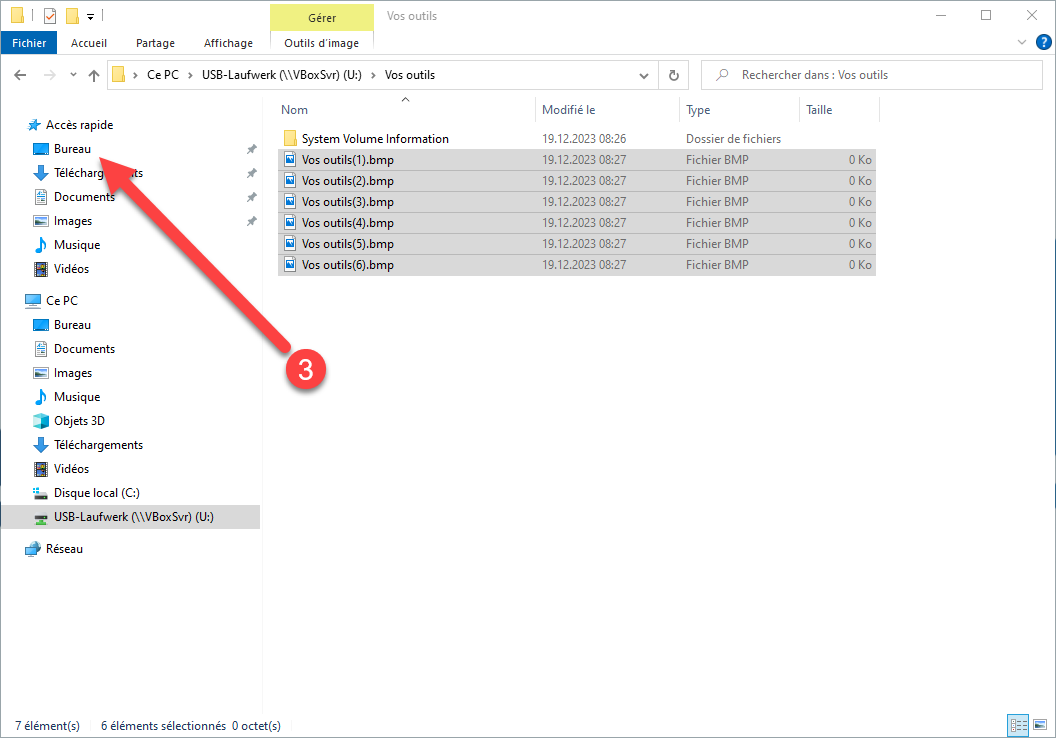
Task: Open Musique under Accès rapide
Action: click(77, 245)
